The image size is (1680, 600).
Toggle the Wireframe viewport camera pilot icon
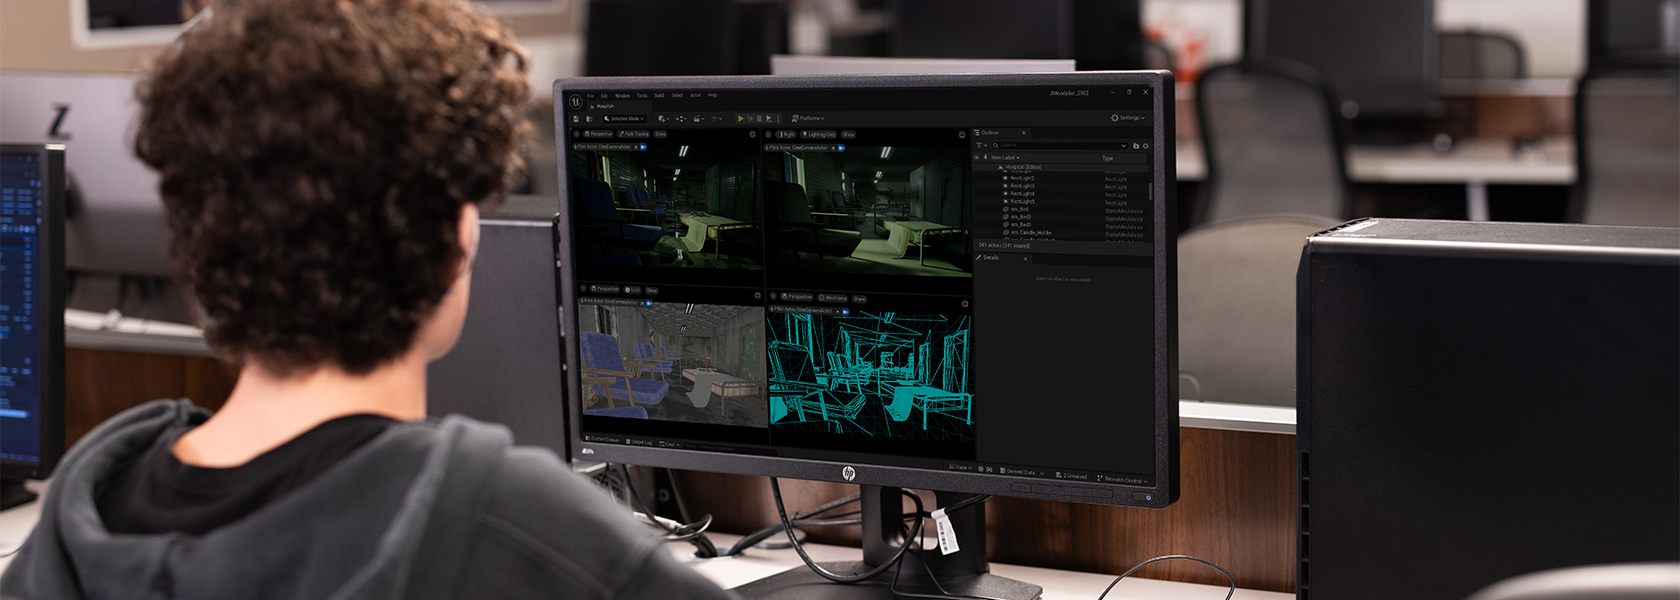pos(846,311)
